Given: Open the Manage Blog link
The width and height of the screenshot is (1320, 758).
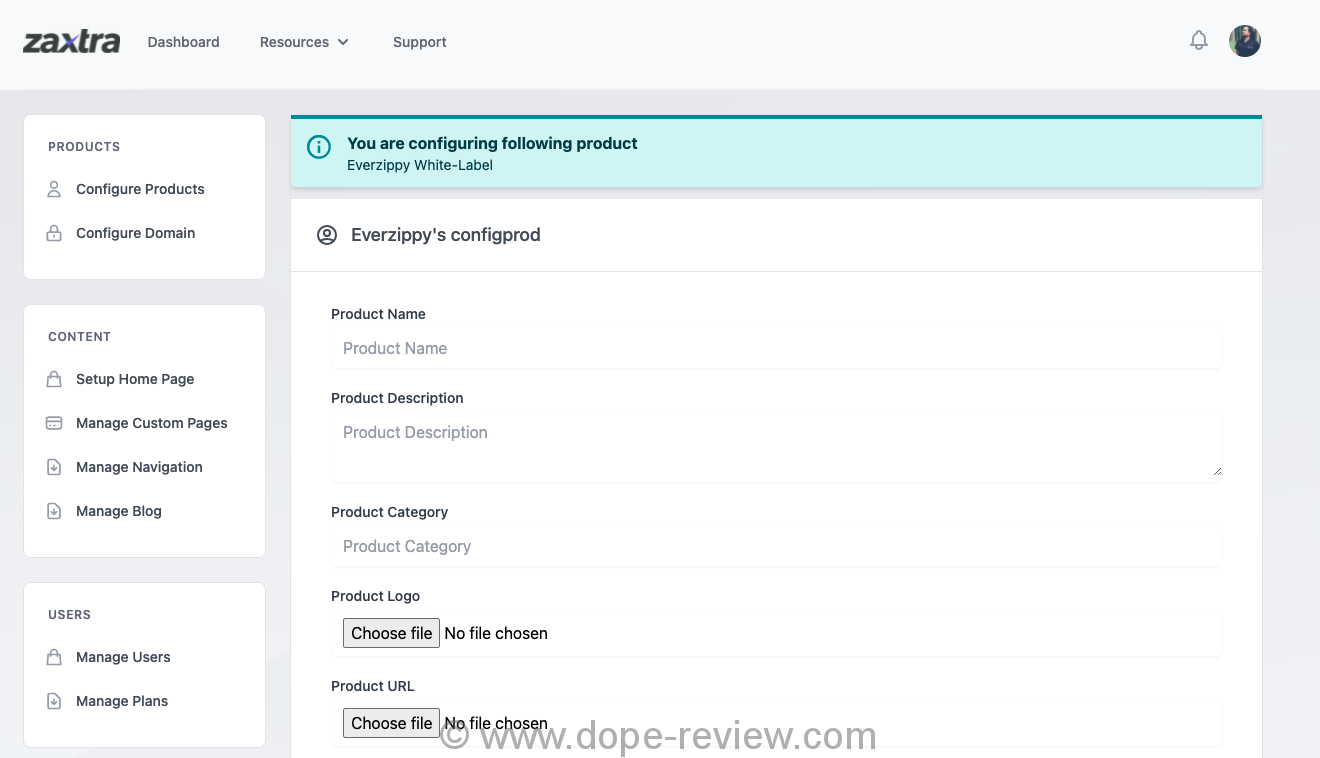Looking at the screenshot, I should click(x=118, y=511).
